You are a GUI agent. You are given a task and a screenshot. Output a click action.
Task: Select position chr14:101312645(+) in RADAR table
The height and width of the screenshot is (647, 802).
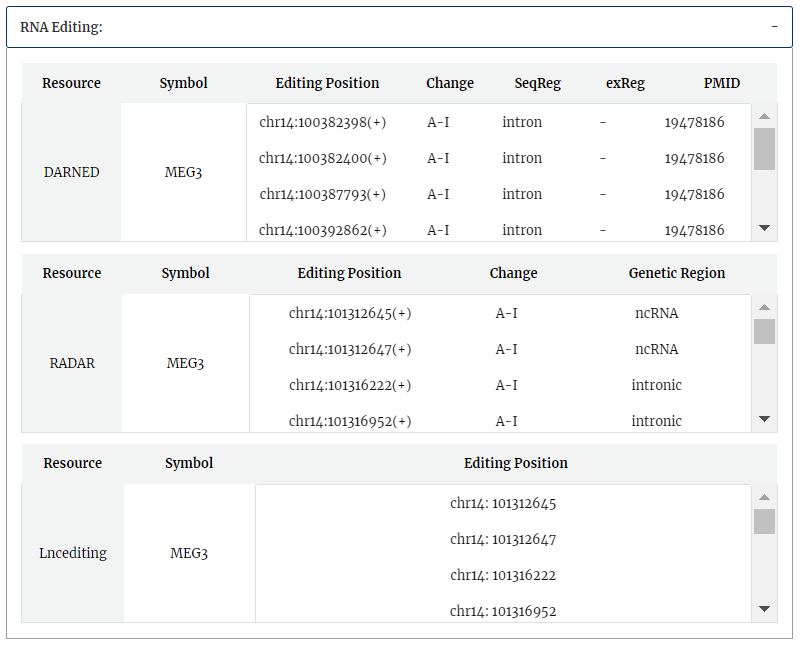(350, 313)
